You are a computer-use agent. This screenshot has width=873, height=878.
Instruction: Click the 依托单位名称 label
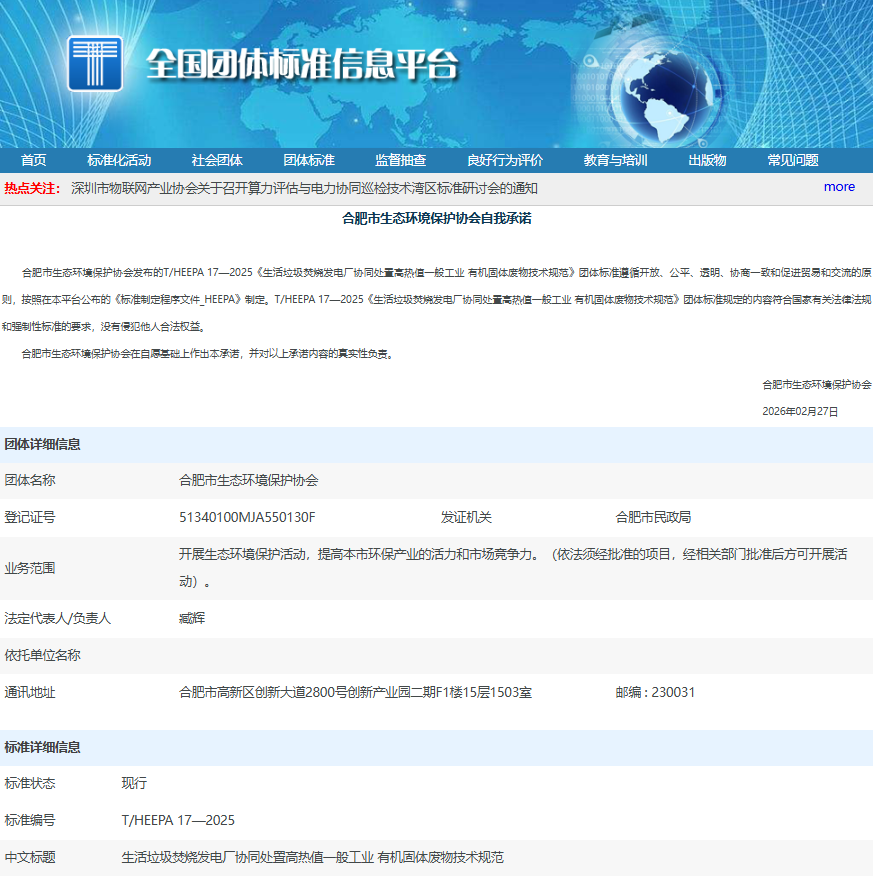[43, 655]
